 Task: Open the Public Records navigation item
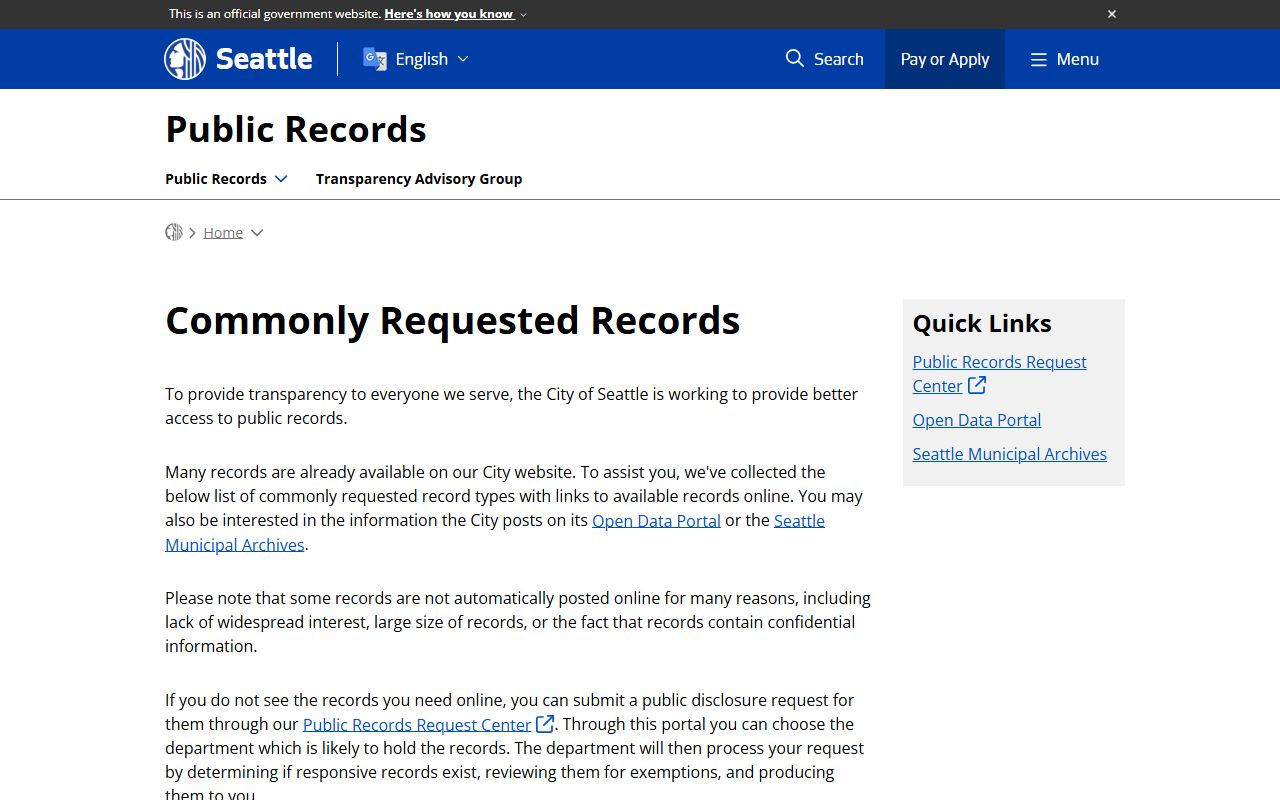216,179
